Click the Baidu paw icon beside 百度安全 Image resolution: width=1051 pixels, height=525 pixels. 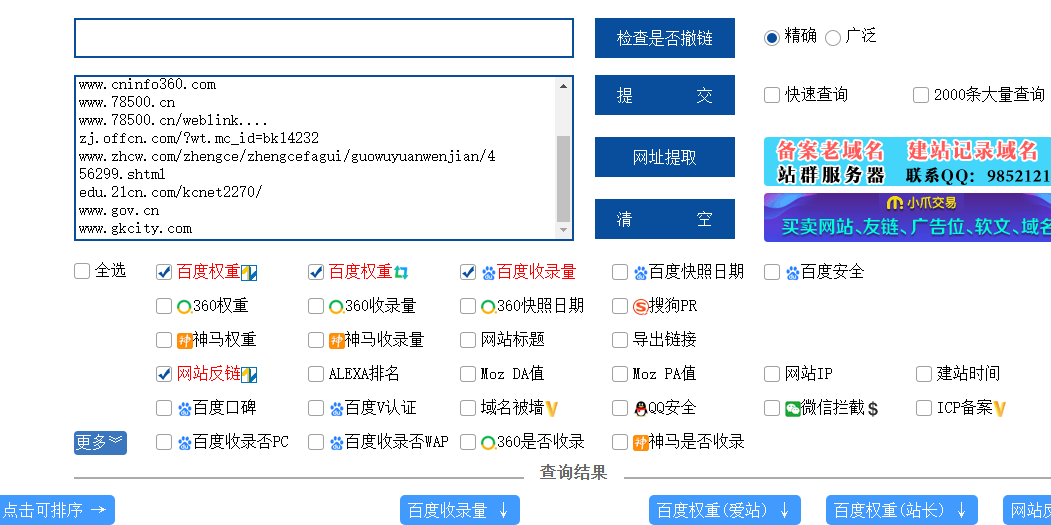tap(793, 273)
